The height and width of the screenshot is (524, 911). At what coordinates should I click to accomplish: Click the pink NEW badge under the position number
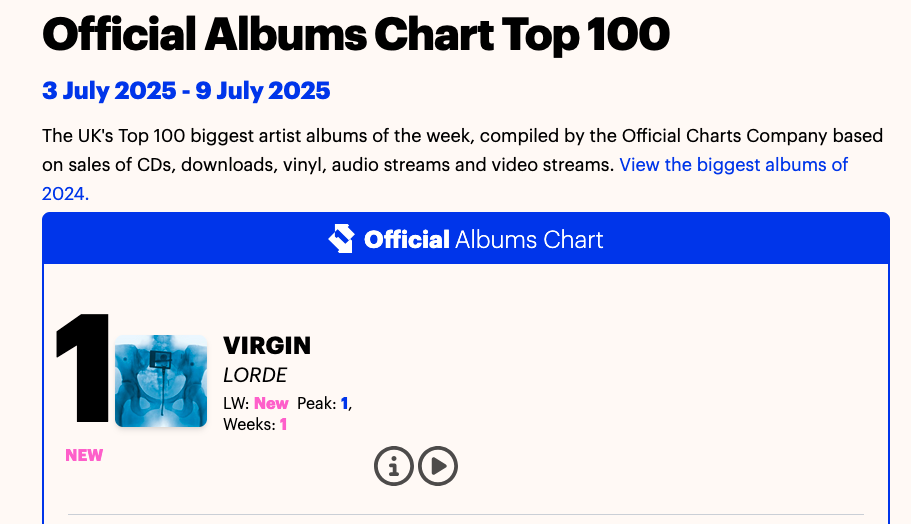84,455
